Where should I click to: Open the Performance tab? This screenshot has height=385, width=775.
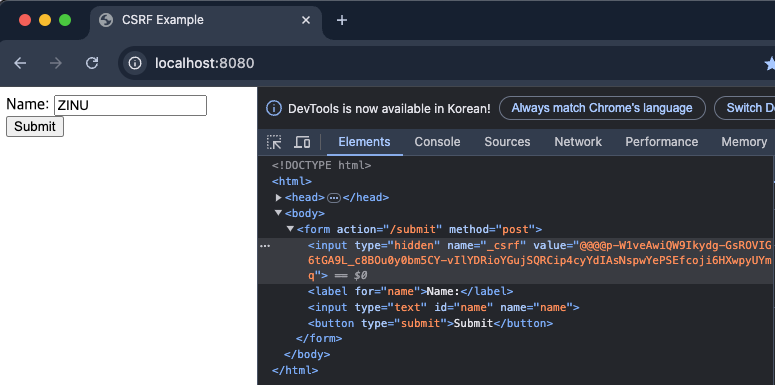pyautogui.click(x=661, y=142)
